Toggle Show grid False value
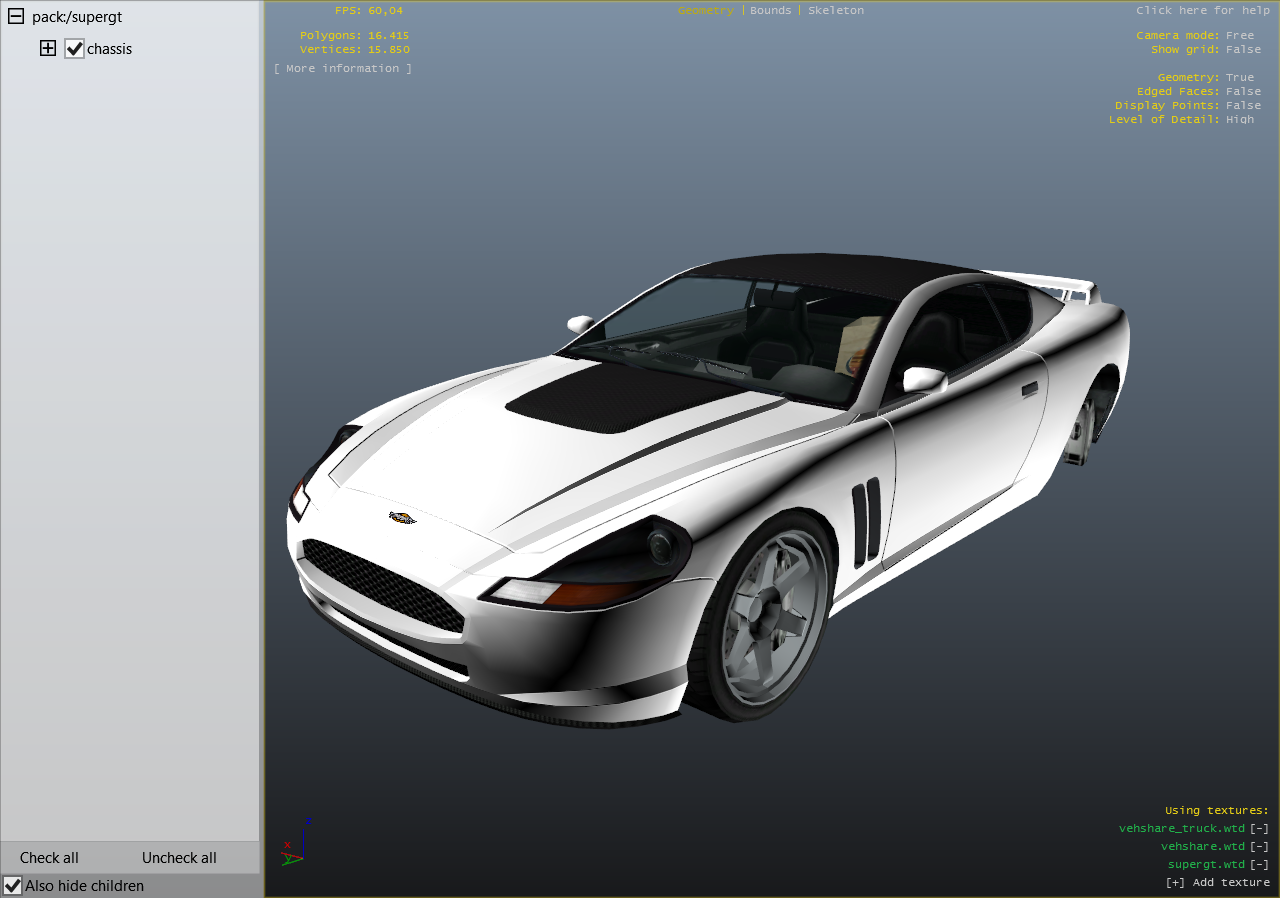1280x898 pixels. (1243, 49)
